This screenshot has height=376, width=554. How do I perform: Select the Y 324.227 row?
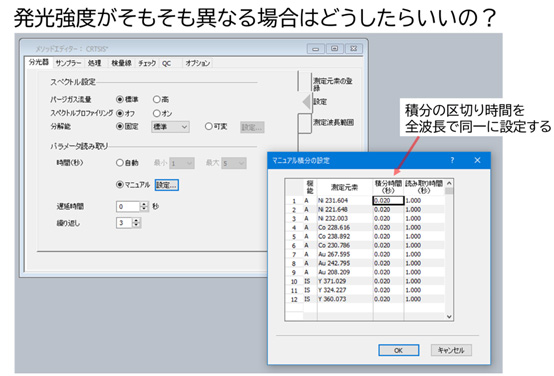[x=365, y=290]
